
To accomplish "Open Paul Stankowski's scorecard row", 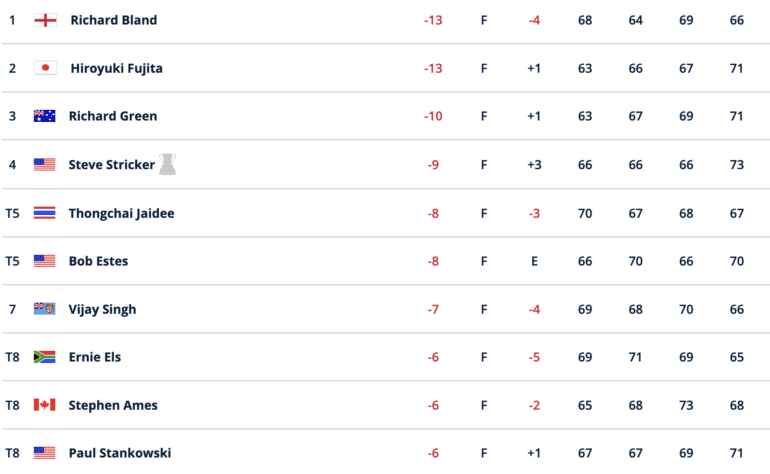I will pyautogui.click(x=385, y=453).
